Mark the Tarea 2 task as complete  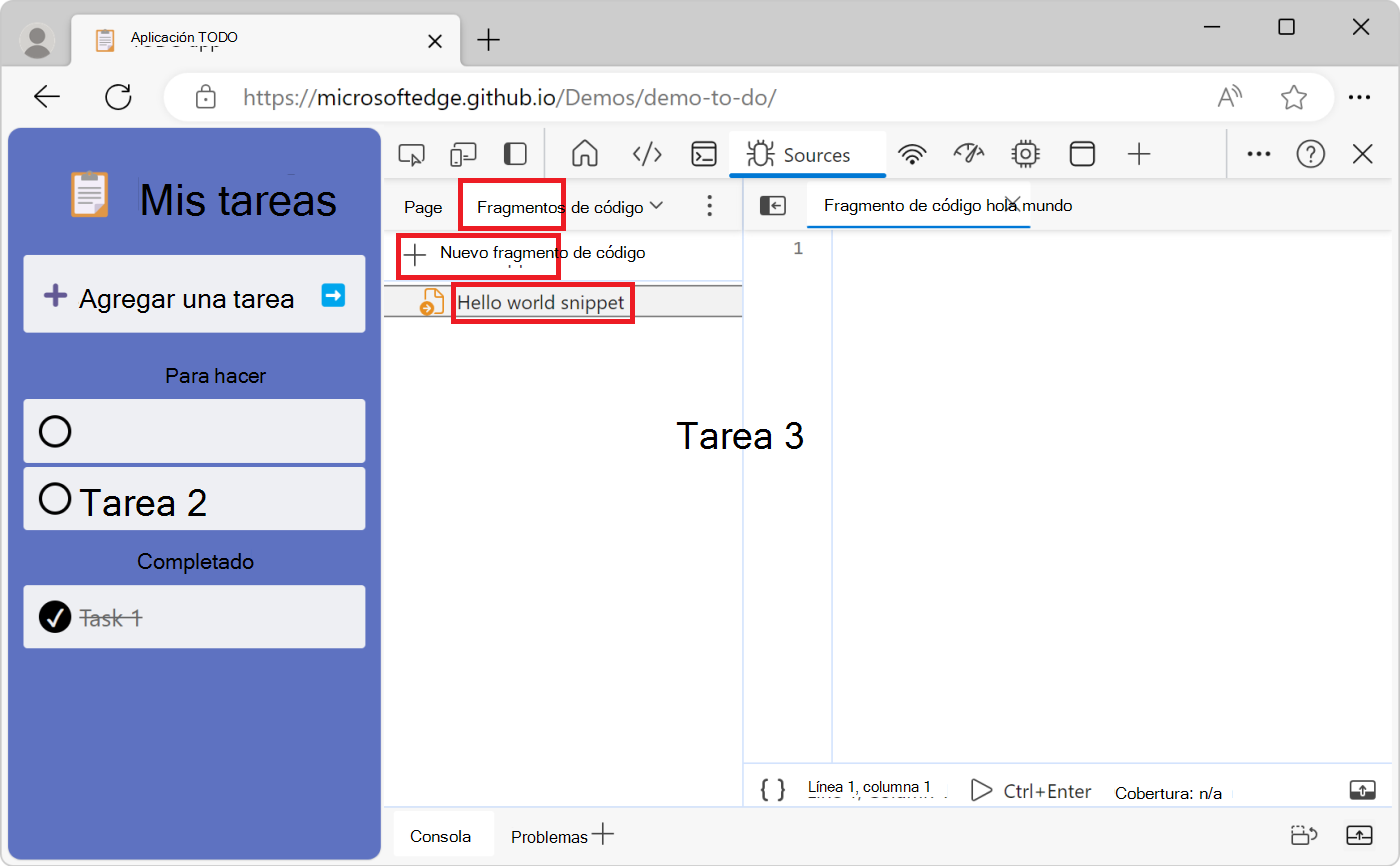55,498
